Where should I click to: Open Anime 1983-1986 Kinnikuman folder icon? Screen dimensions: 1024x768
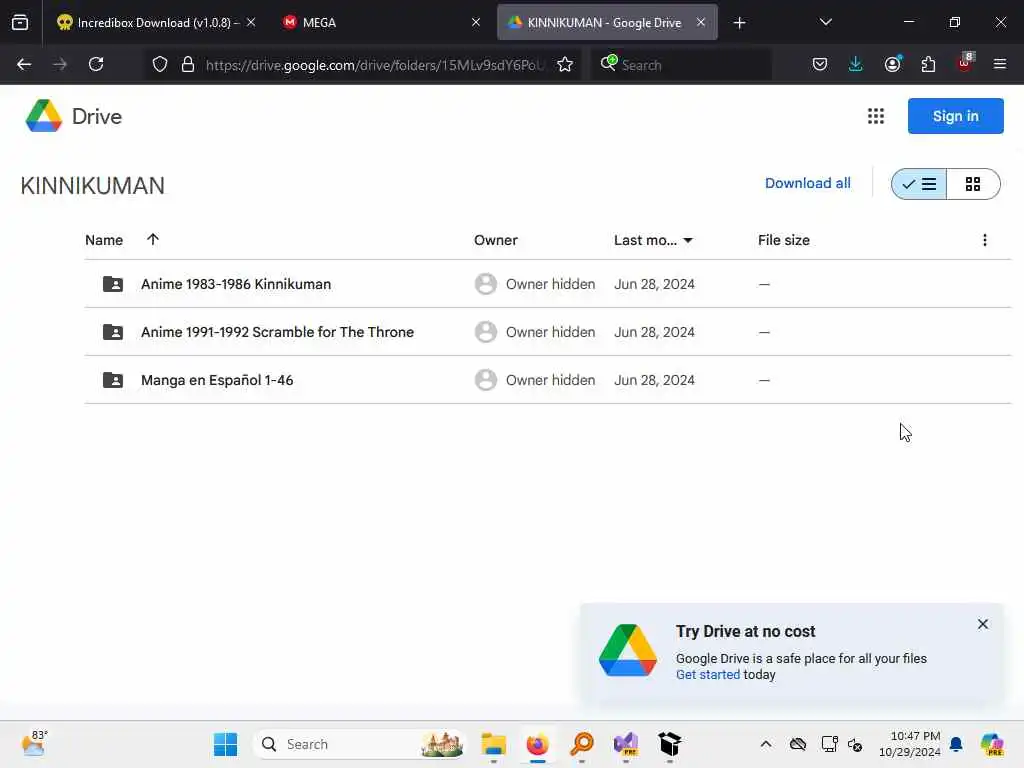(113, 284)
